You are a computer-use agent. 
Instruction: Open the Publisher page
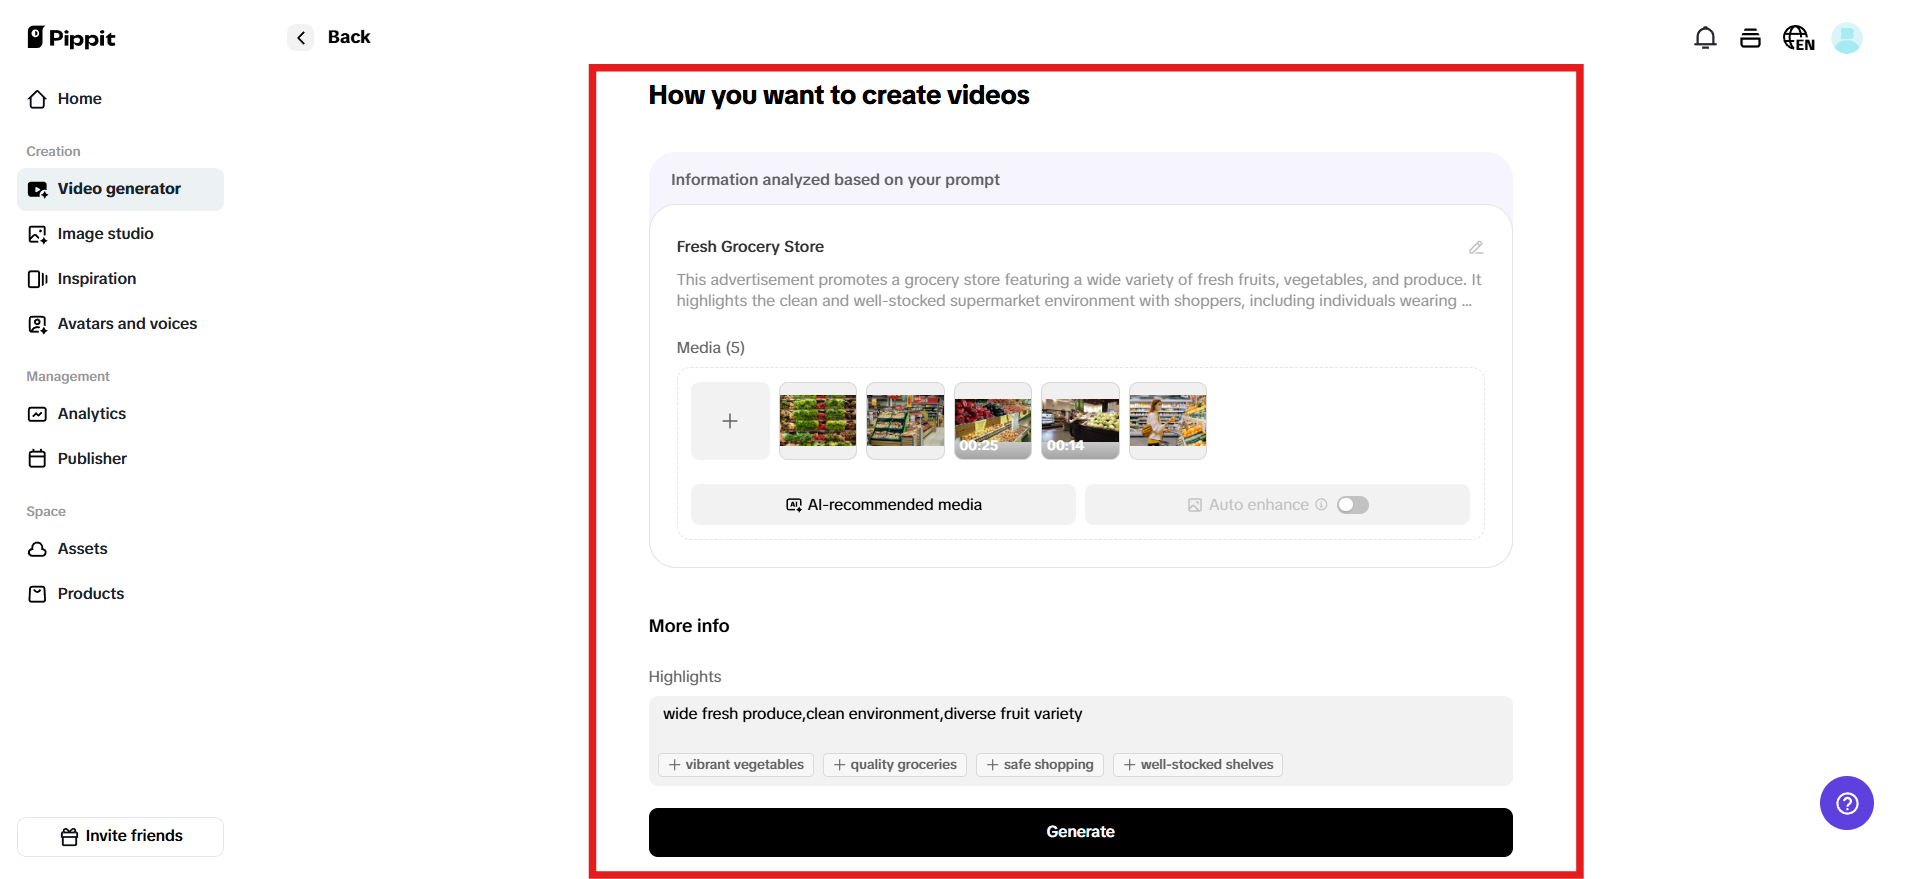pos(120,459)
